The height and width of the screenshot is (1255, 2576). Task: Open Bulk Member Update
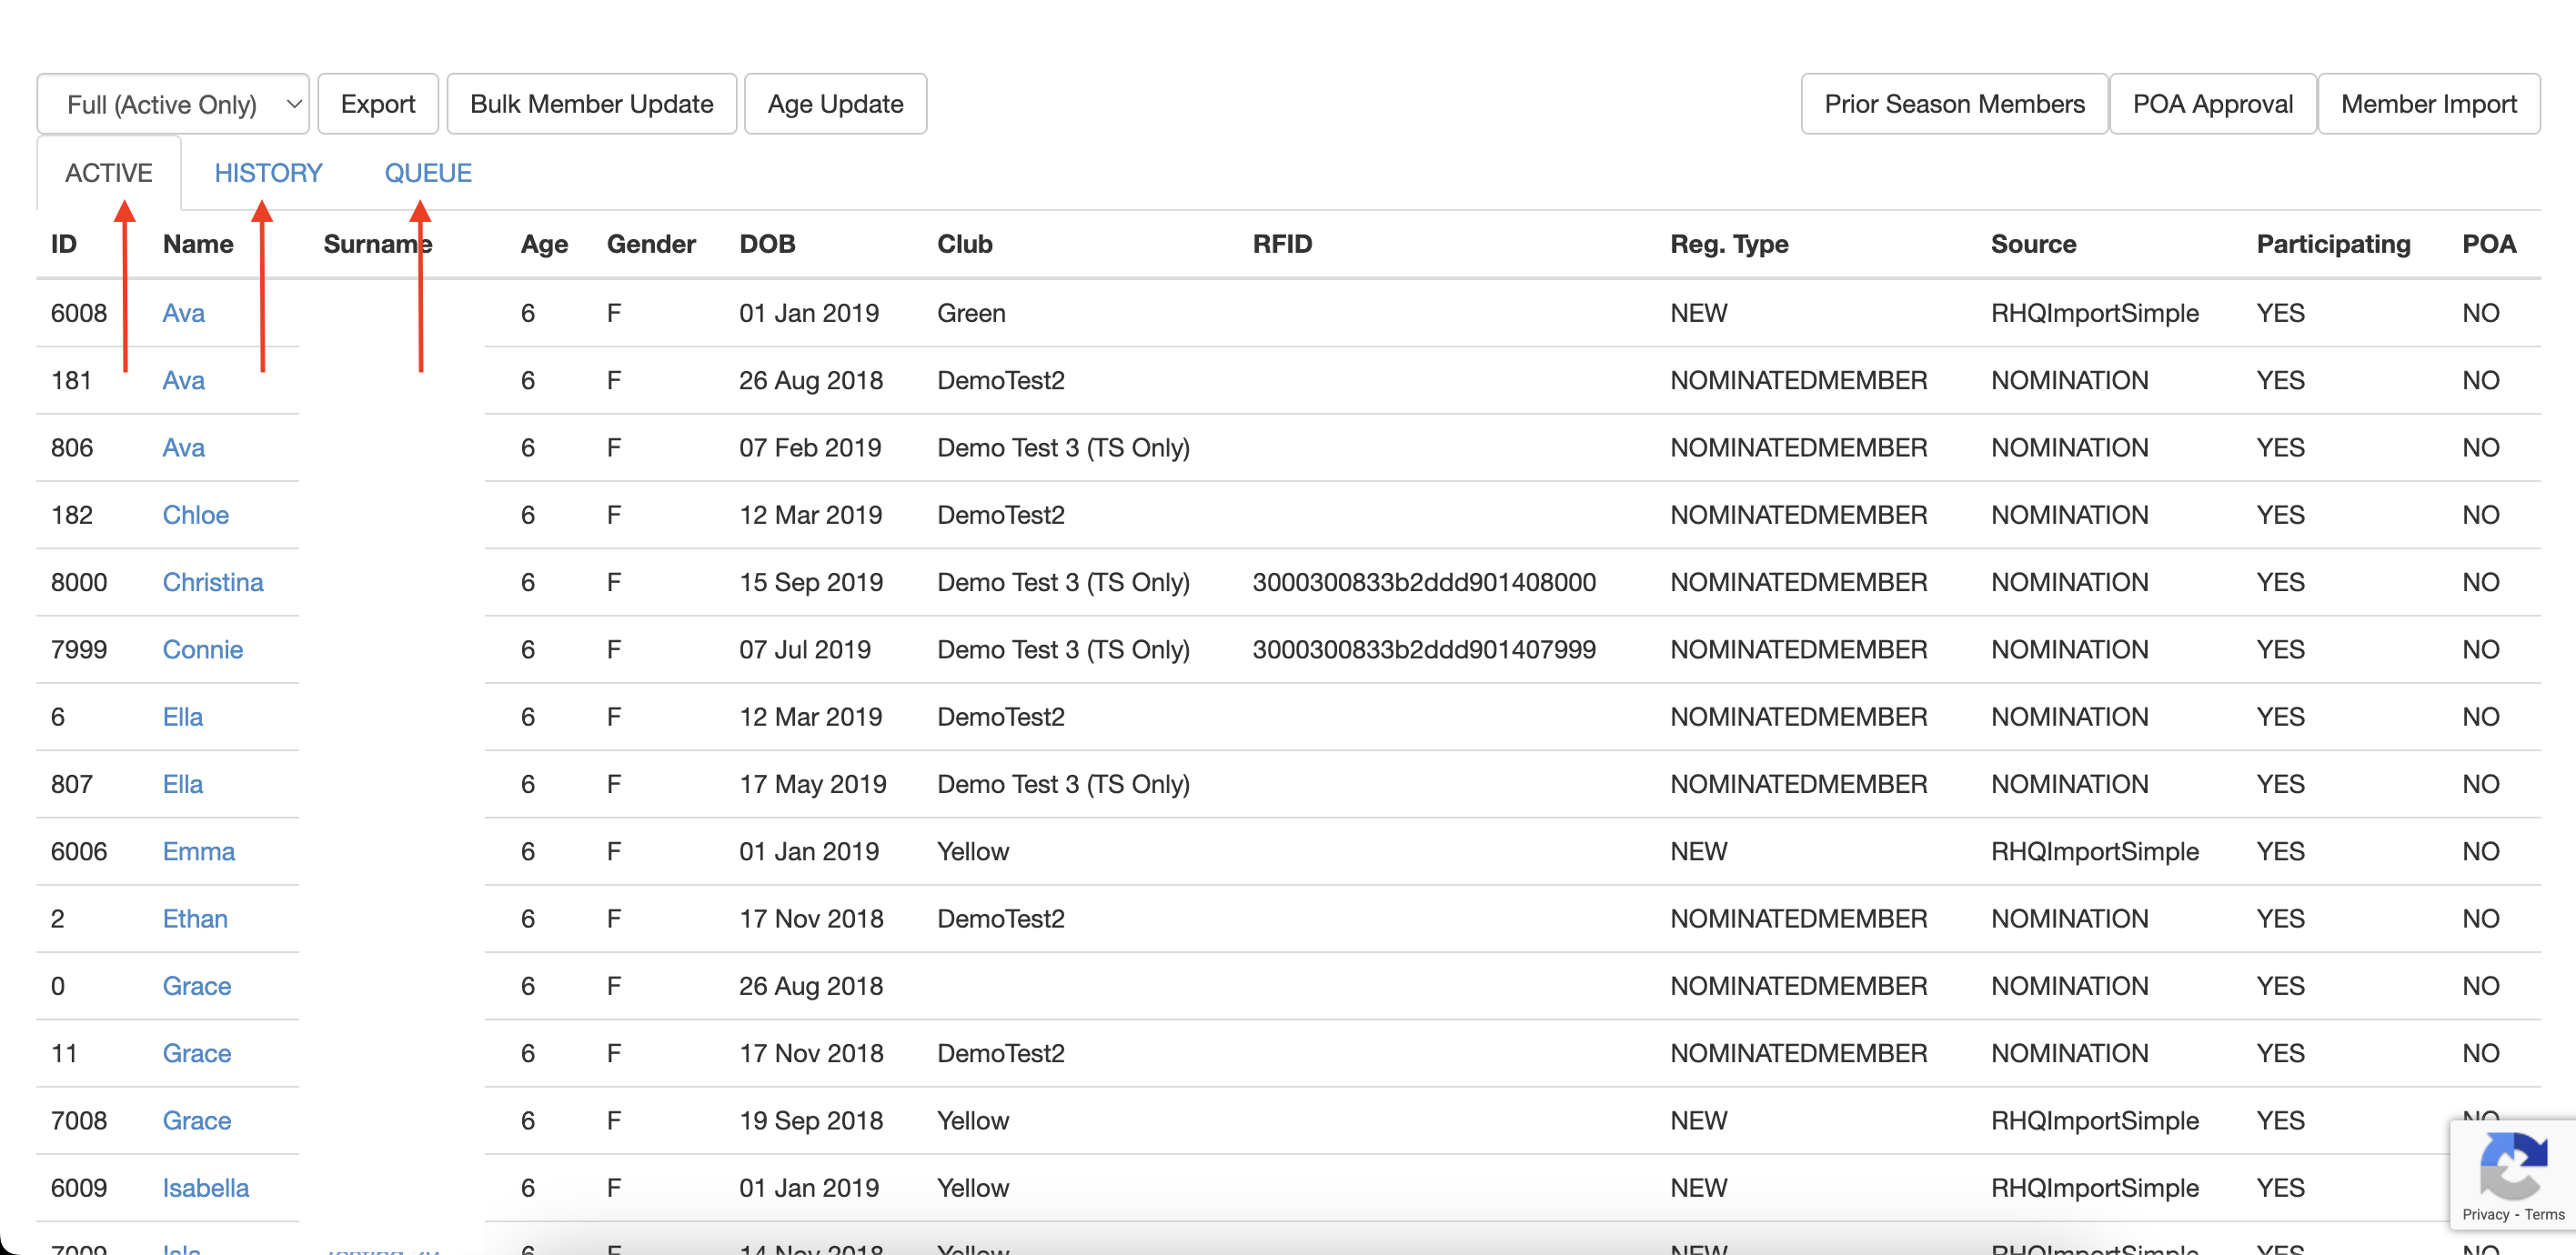pos(591,104)
